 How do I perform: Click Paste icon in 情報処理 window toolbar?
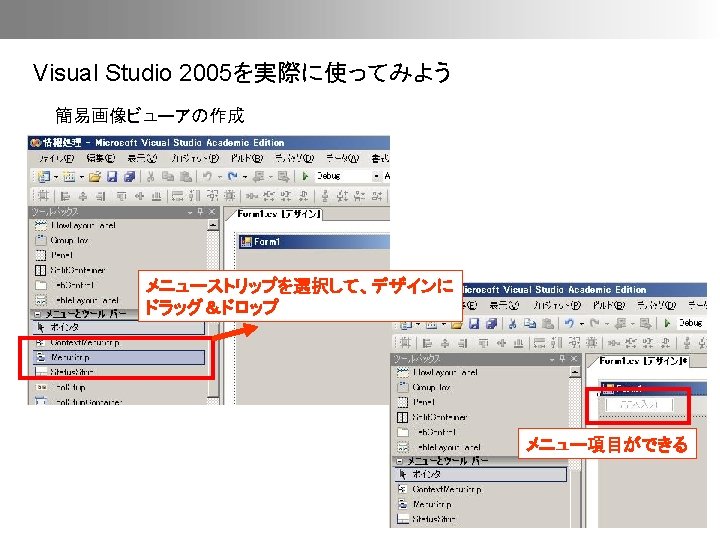(x=186, y=176)
